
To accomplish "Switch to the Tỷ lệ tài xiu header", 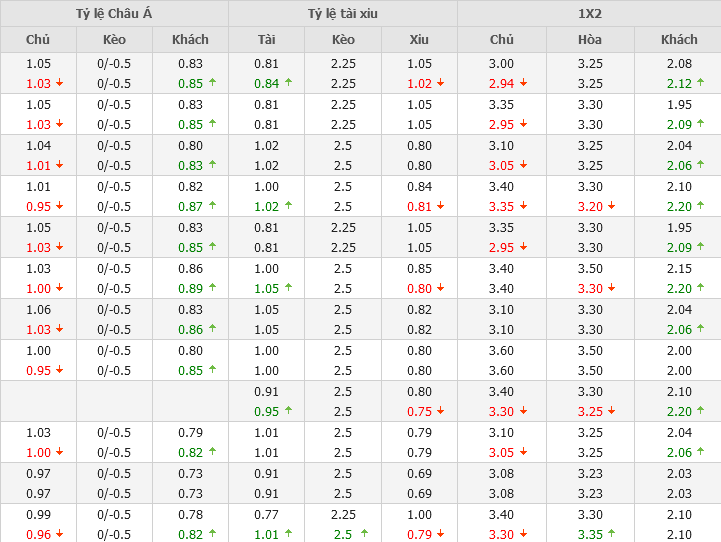I will [343, 13].
